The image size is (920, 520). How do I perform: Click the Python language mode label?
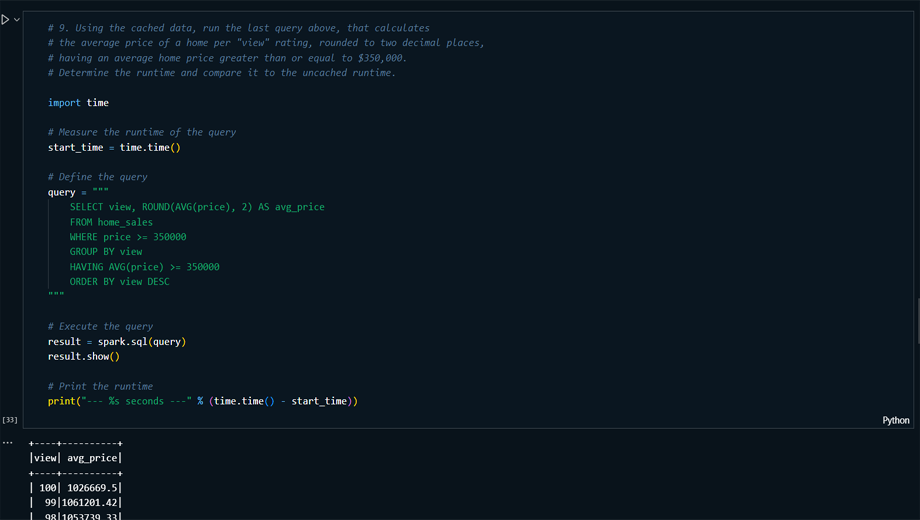click(895, 420)
